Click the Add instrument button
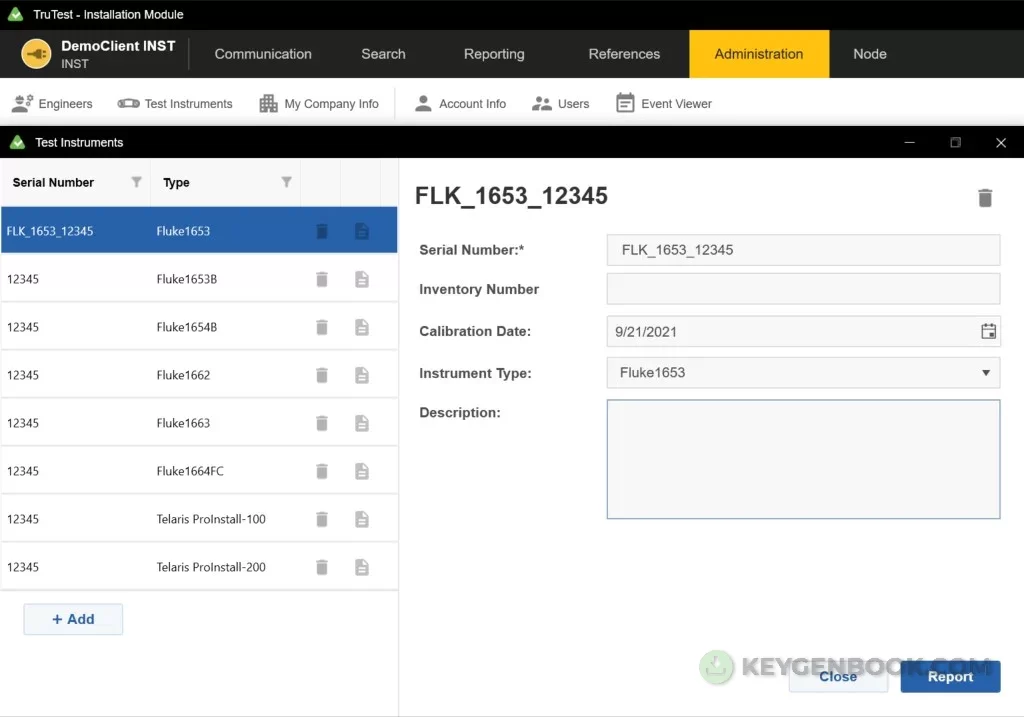This screenshot has height=717, width=1024. 73,619
